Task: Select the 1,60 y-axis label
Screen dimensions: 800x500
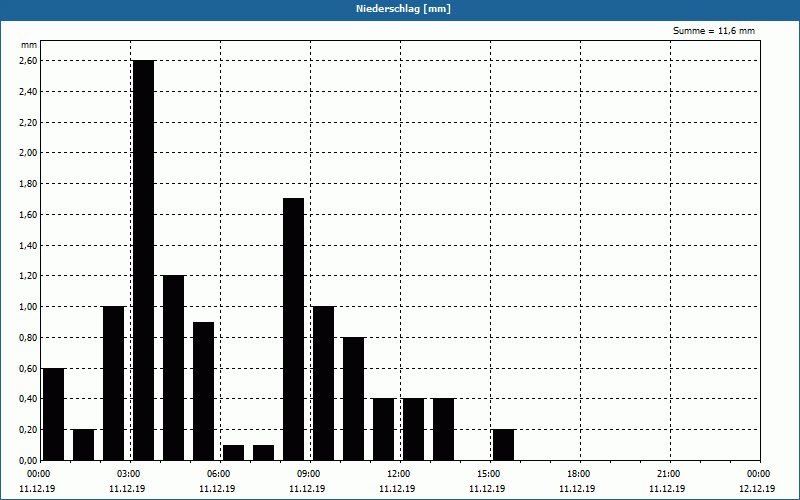Action: (28, 215)
